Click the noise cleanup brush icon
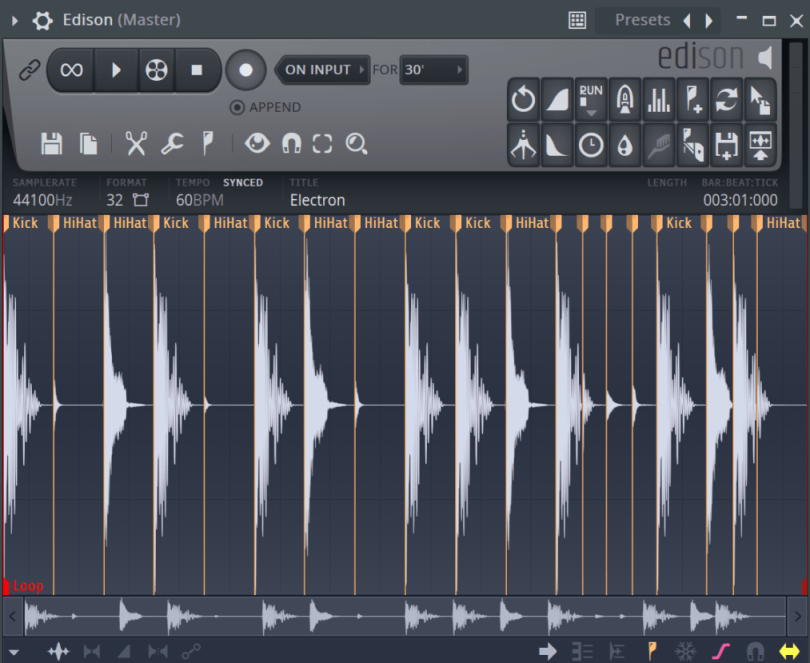The image size is (810, 663). pyautogui.click(x=659, y=145)
